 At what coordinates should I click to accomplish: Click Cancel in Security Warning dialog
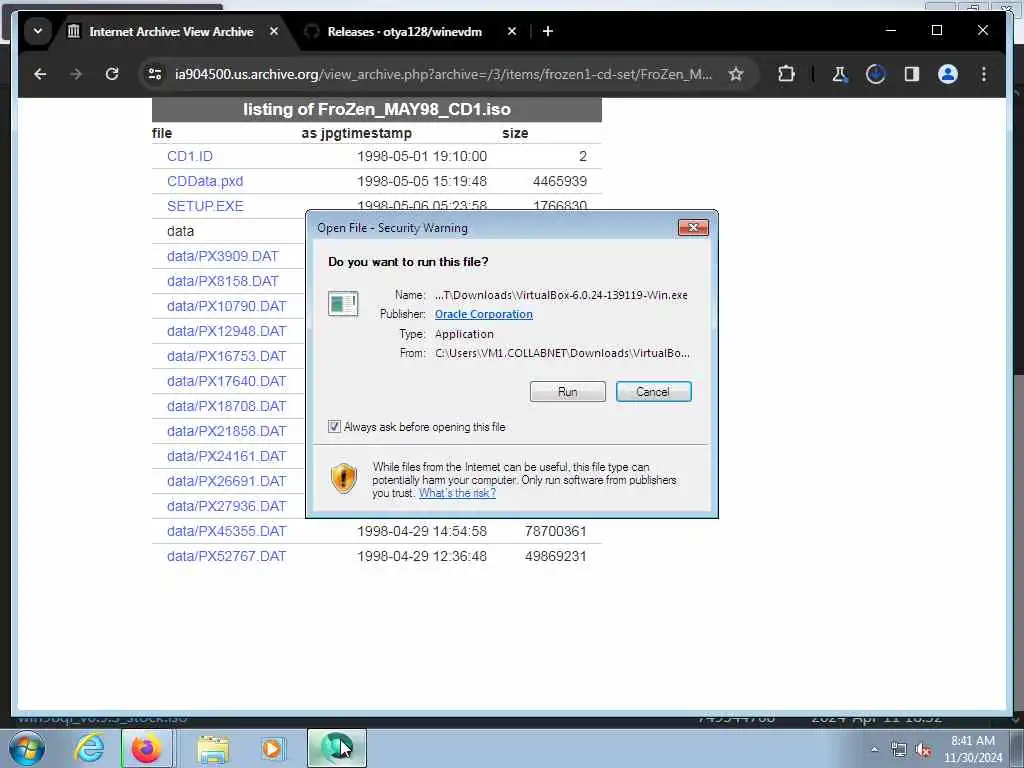point(653,392)
